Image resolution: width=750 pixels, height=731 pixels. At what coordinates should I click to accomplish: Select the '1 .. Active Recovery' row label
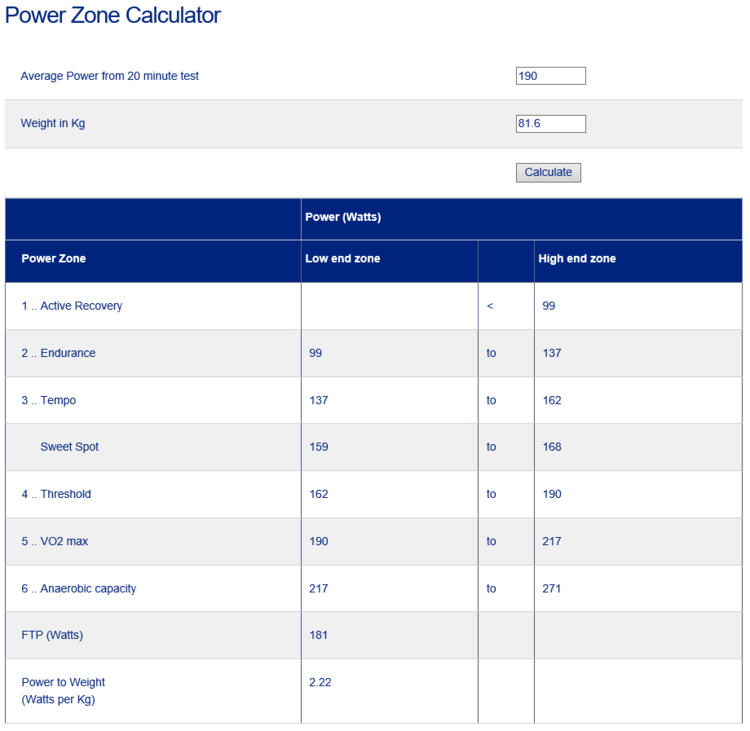click(x=72, y=306)
